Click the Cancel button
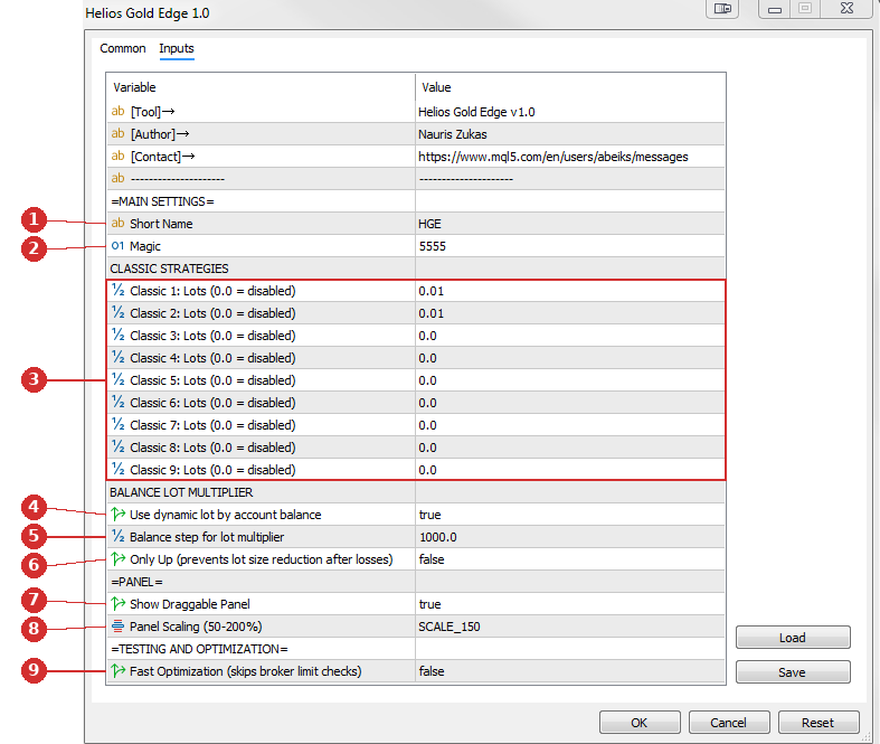This screenshot has height=744, width=880. point(728,722)
